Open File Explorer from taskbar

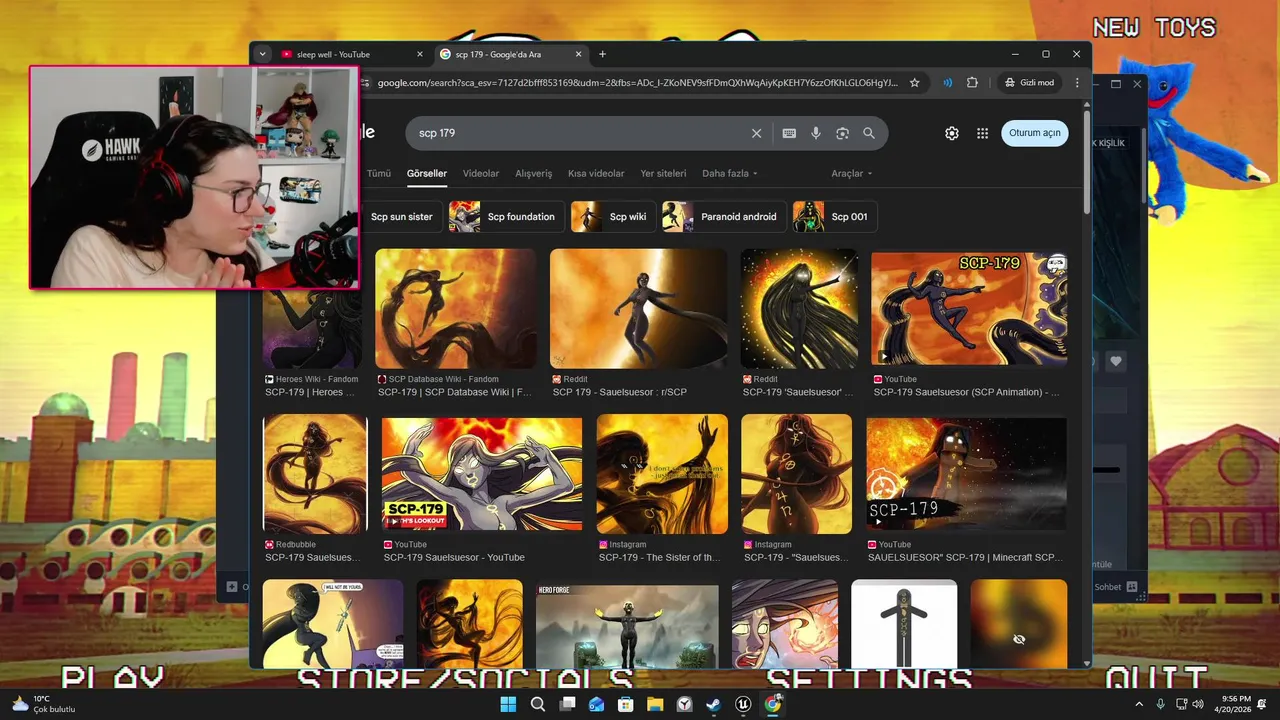pyautogui.click(x=655, y=704)
